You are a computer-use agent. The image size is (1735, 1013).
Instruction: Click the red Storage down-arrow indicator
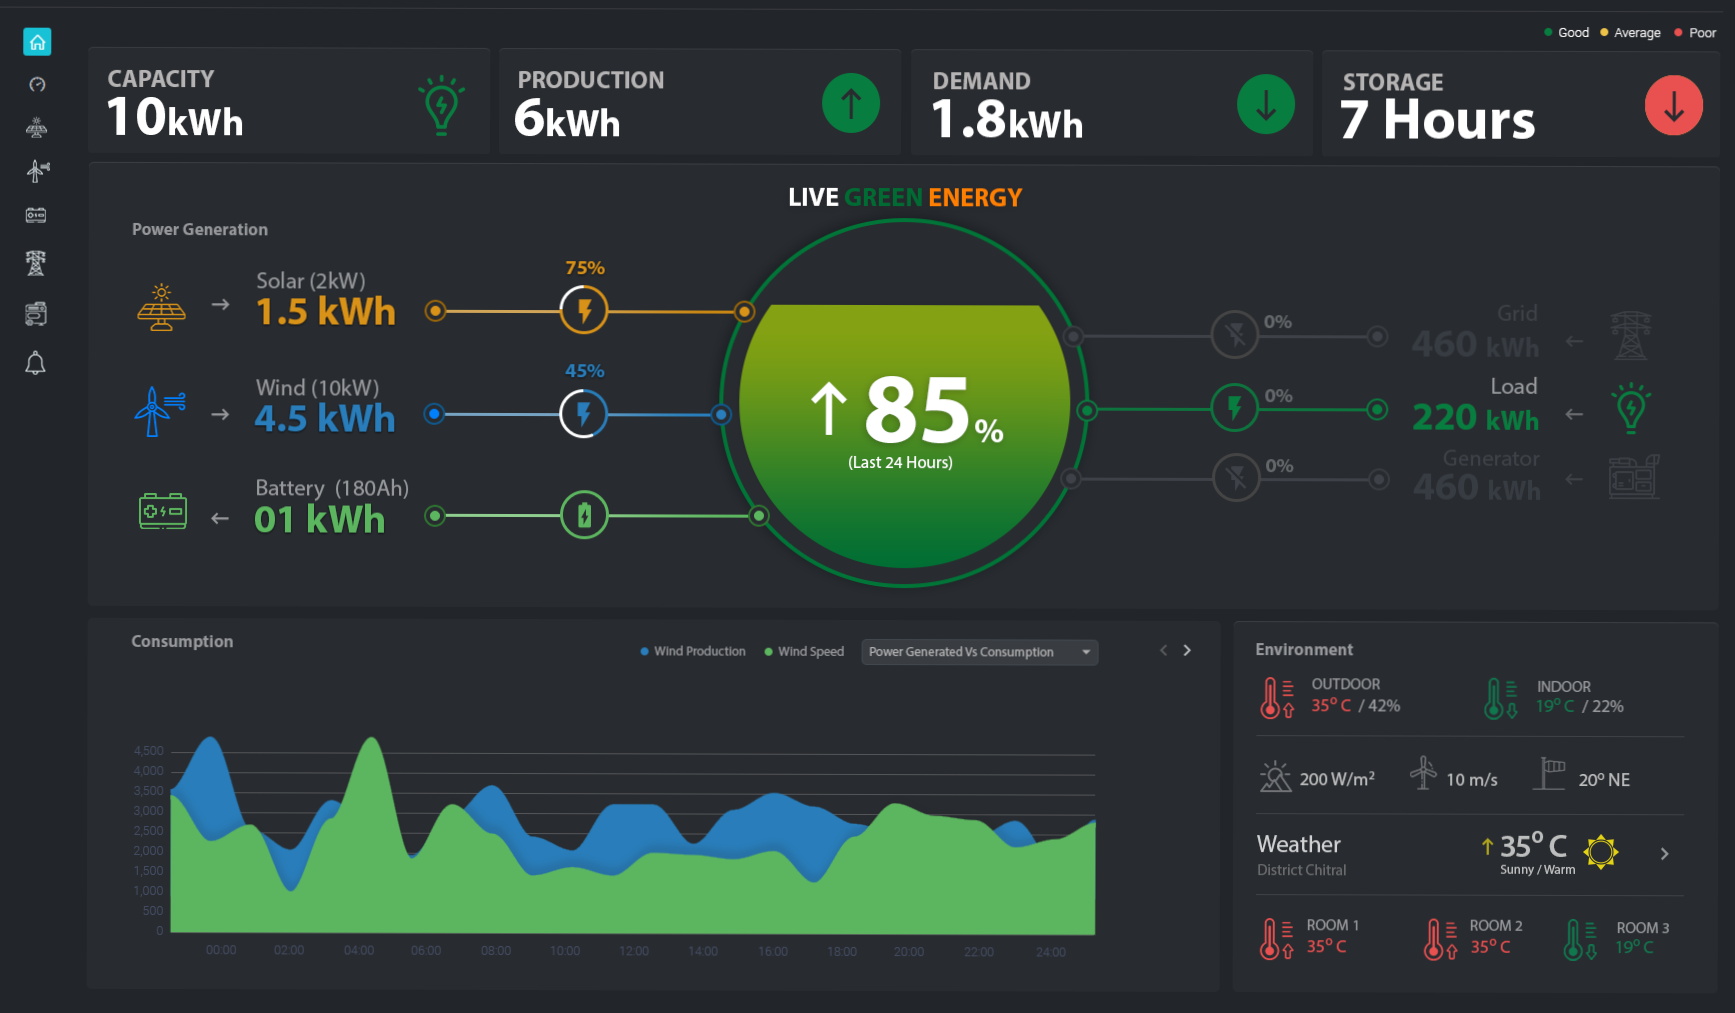1673,105
